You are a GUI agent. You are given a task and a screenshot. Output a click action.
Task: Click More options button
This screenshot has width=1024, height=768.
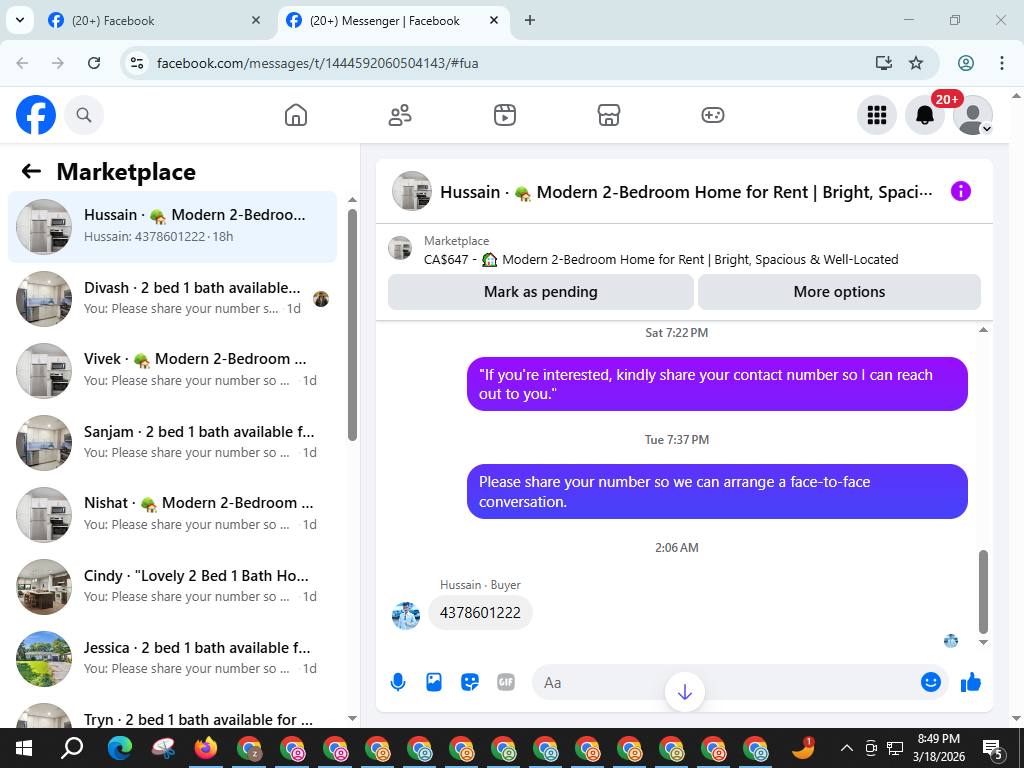839,292
